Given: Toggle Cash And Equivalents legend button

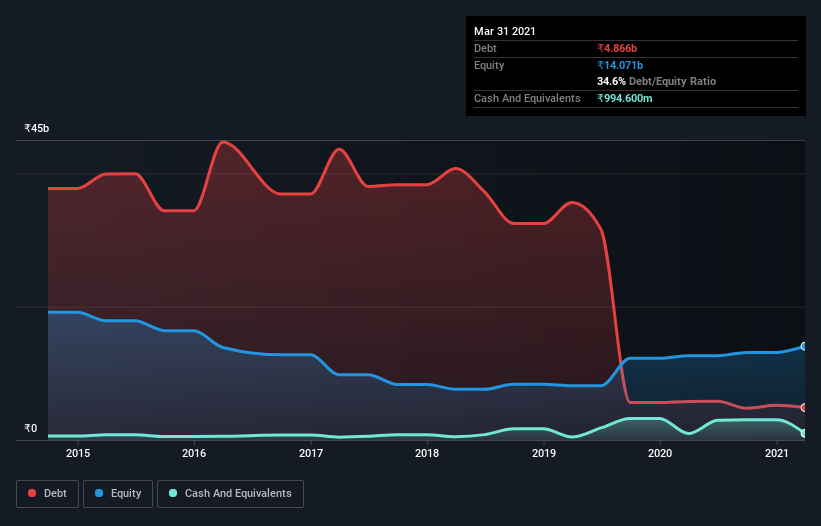Looking at the screenshot, I should point(230,494).
